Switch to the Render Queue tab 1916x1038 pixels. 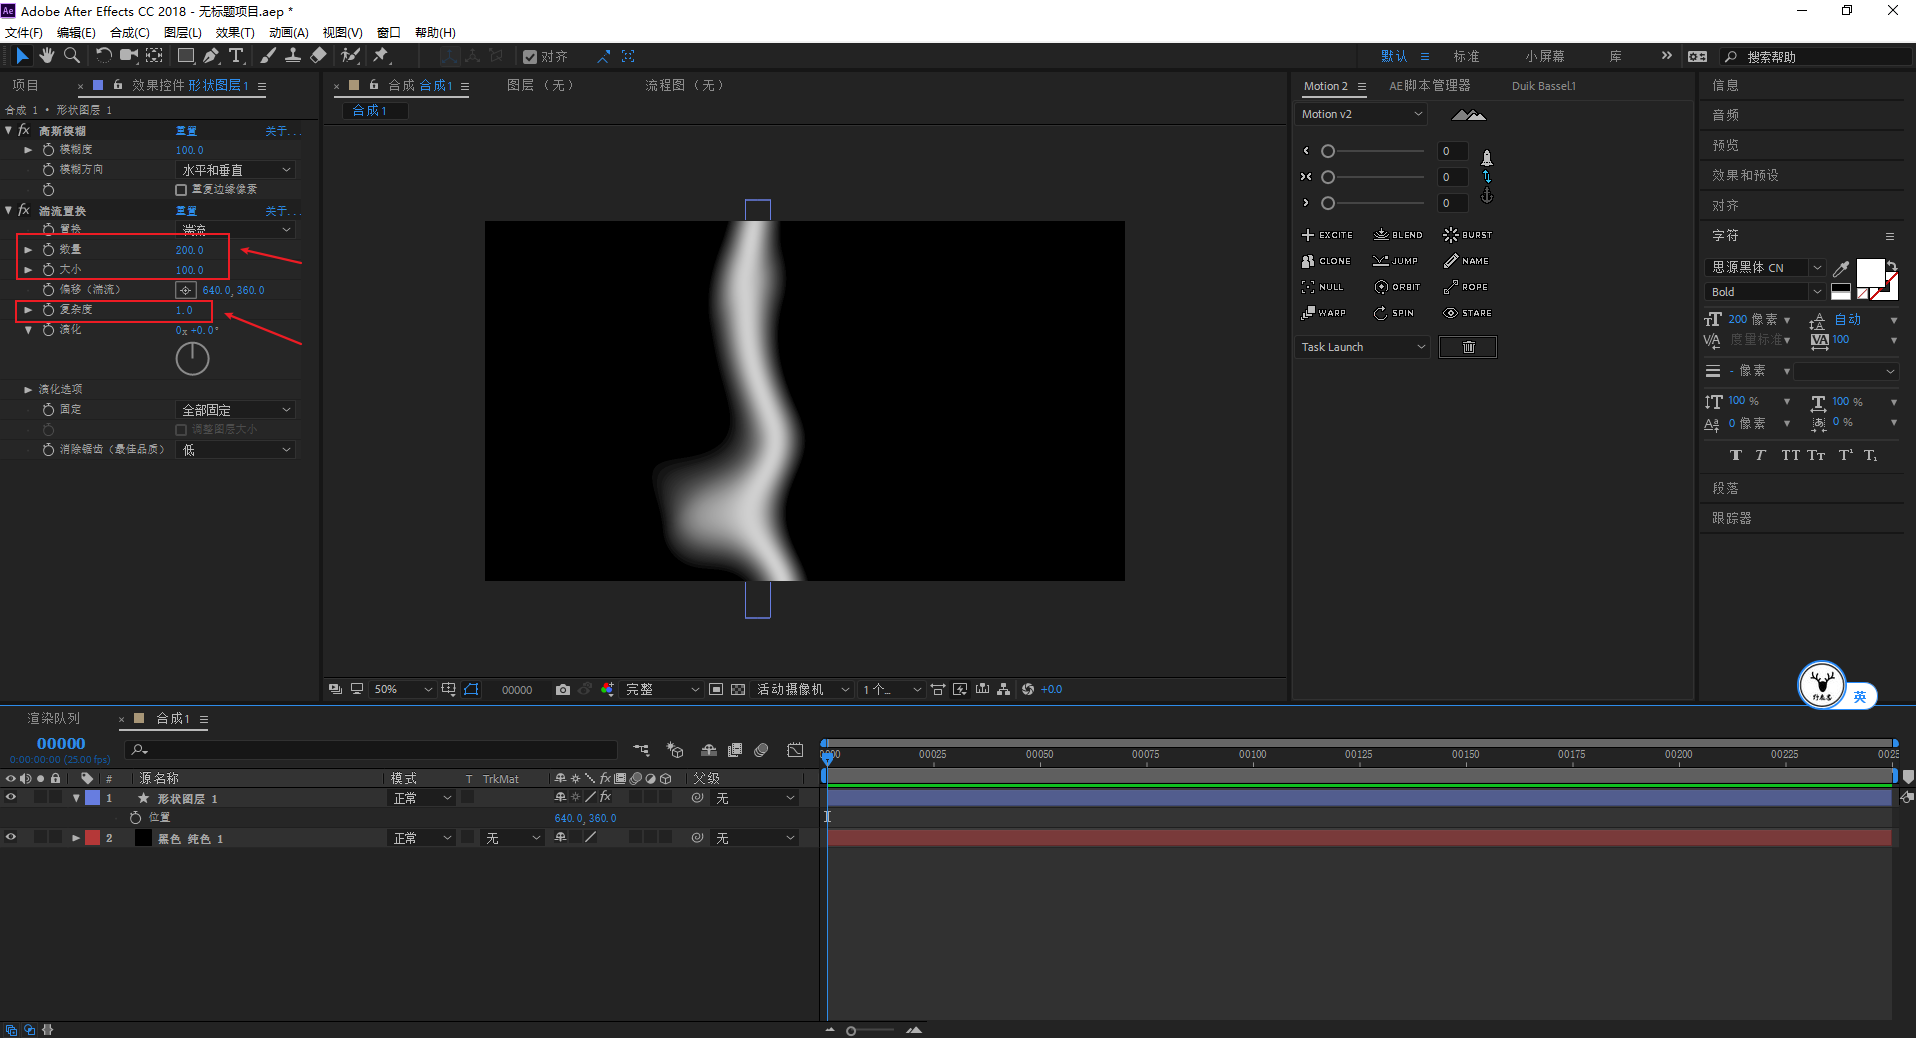tap(54, 719)
